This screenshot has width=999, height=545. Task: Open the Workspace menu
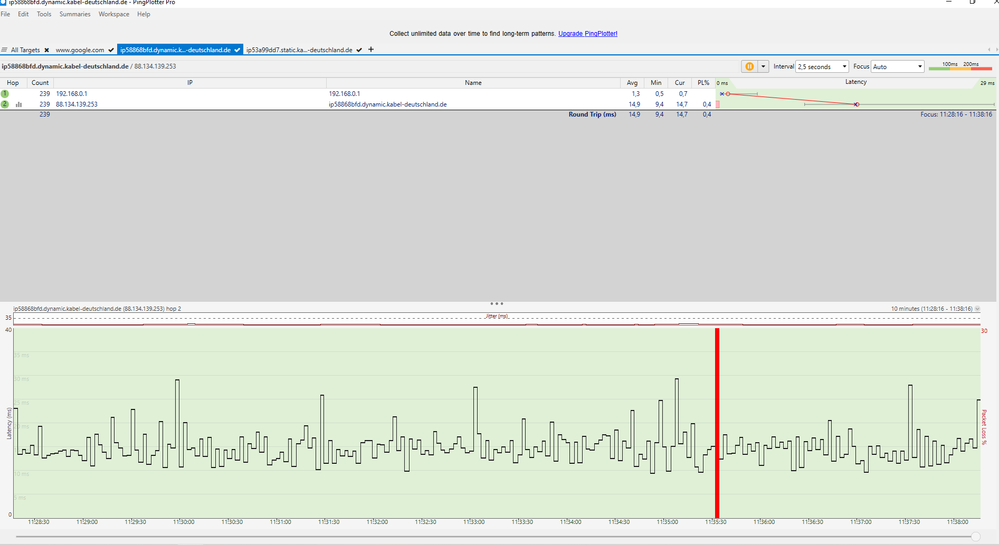pos(113,14)
